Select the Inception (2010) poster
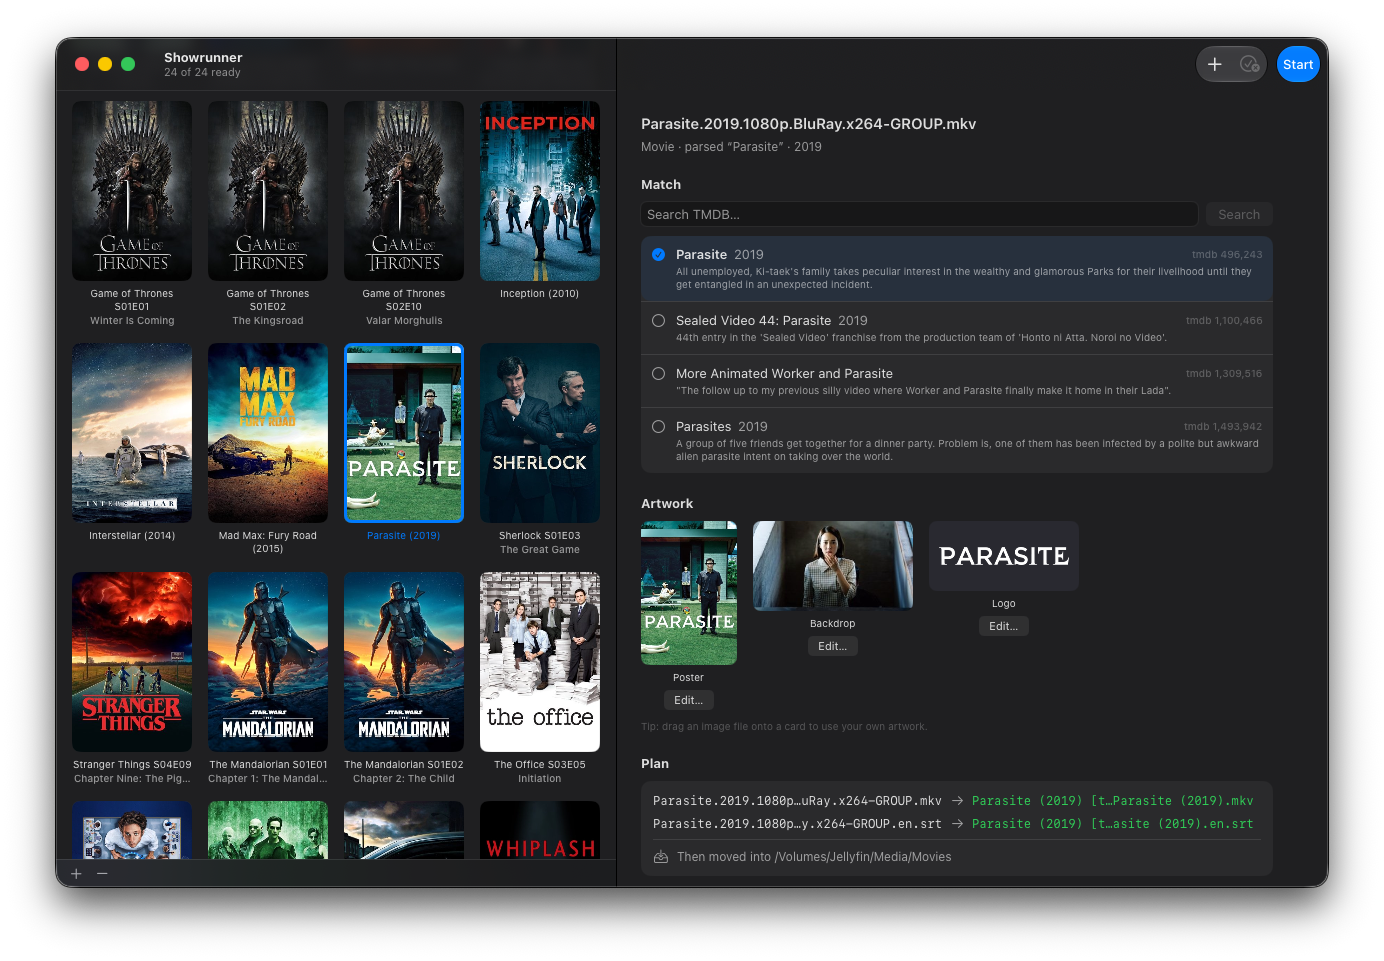Viewport: 1384px width, 961px height. click(540, 191)
